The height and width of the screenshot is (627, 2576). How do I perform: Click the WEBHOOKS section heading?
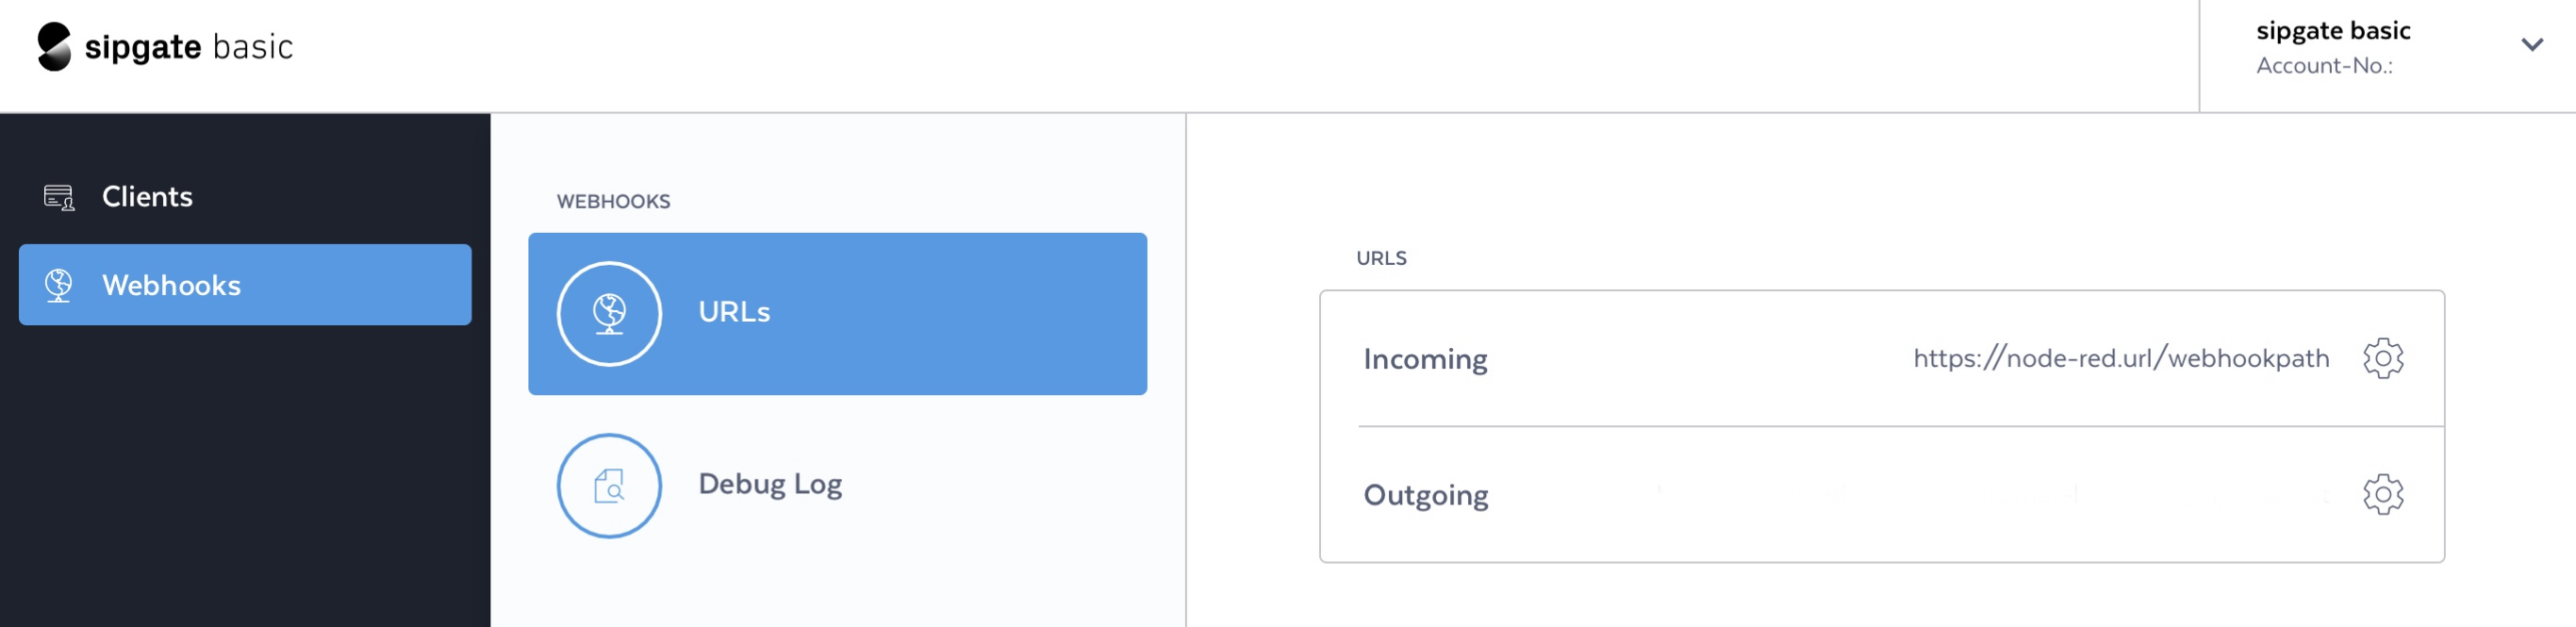tap(613, 201)
